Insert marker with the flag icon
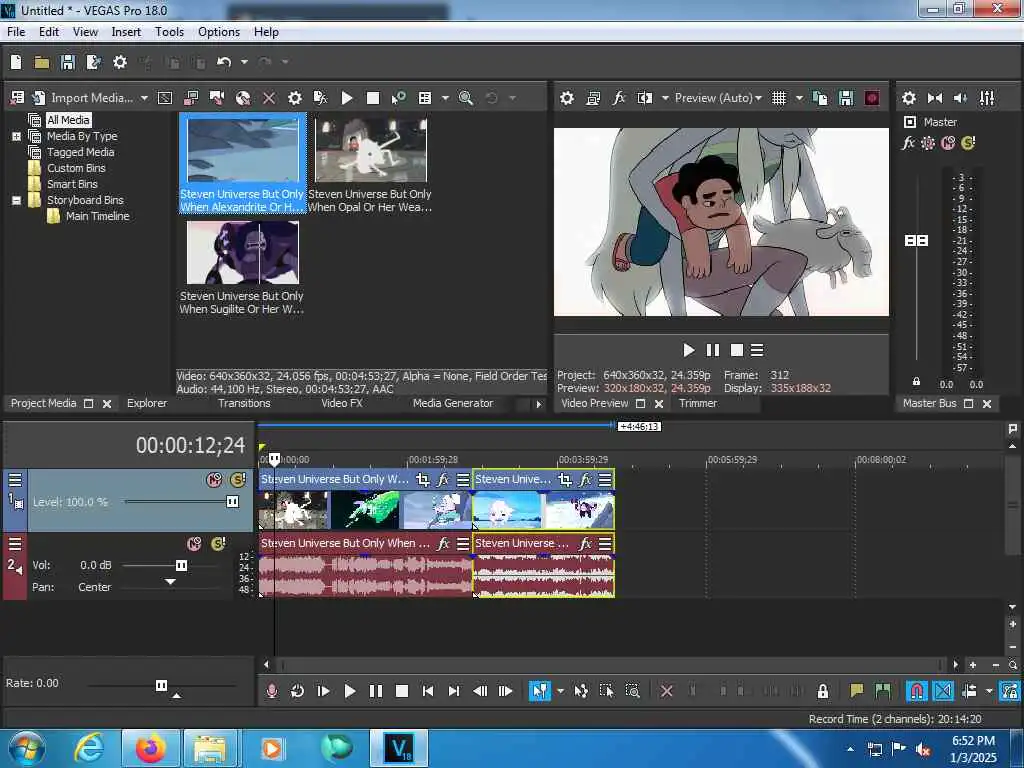The height and width of the screenshot is (768, 1024). (x=857, y=691)
